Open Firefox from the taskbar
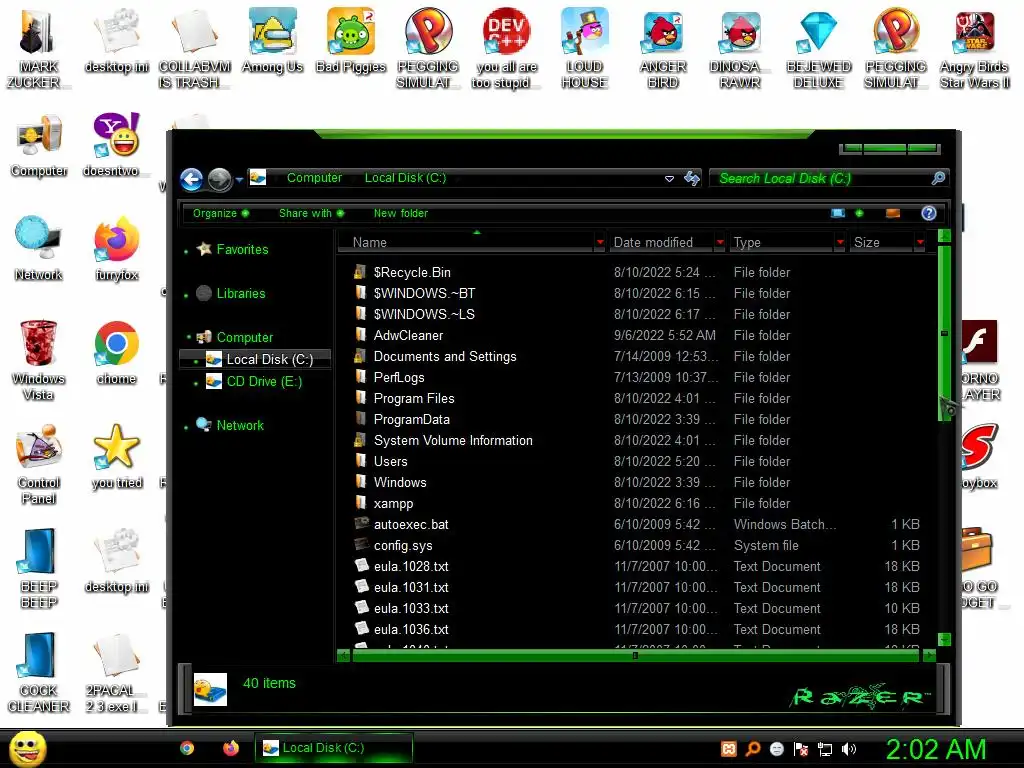 coord(231,748)
